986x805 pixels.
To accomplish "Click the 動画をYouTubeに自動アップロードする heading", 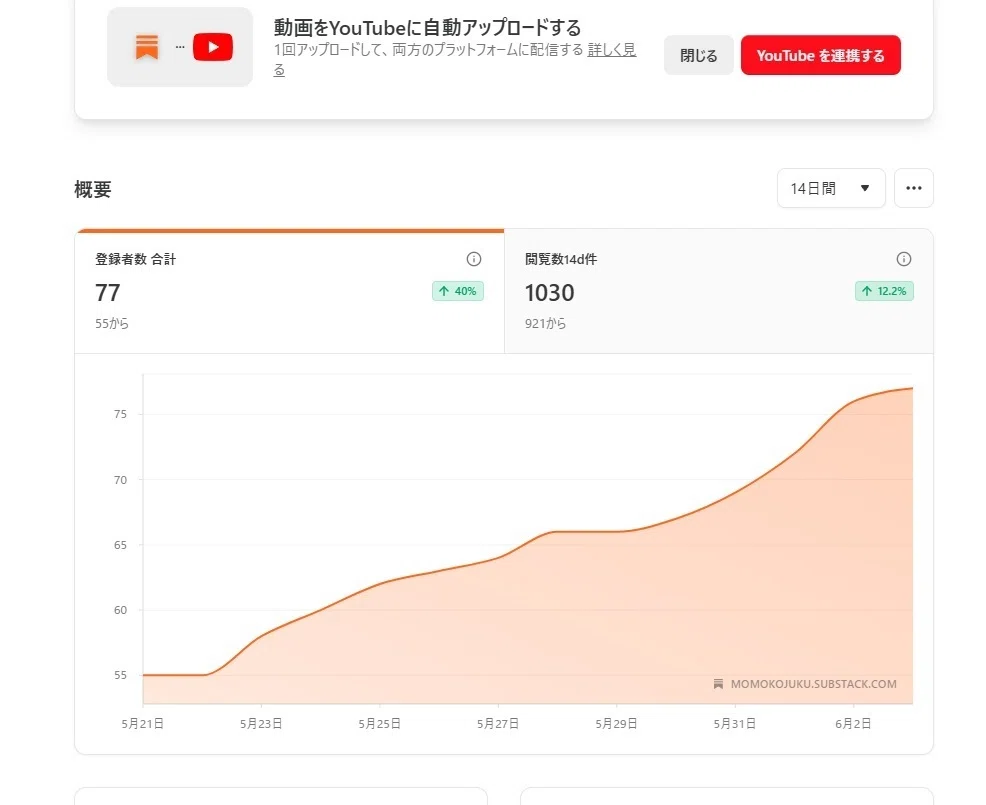I will (x=427, y=28).
